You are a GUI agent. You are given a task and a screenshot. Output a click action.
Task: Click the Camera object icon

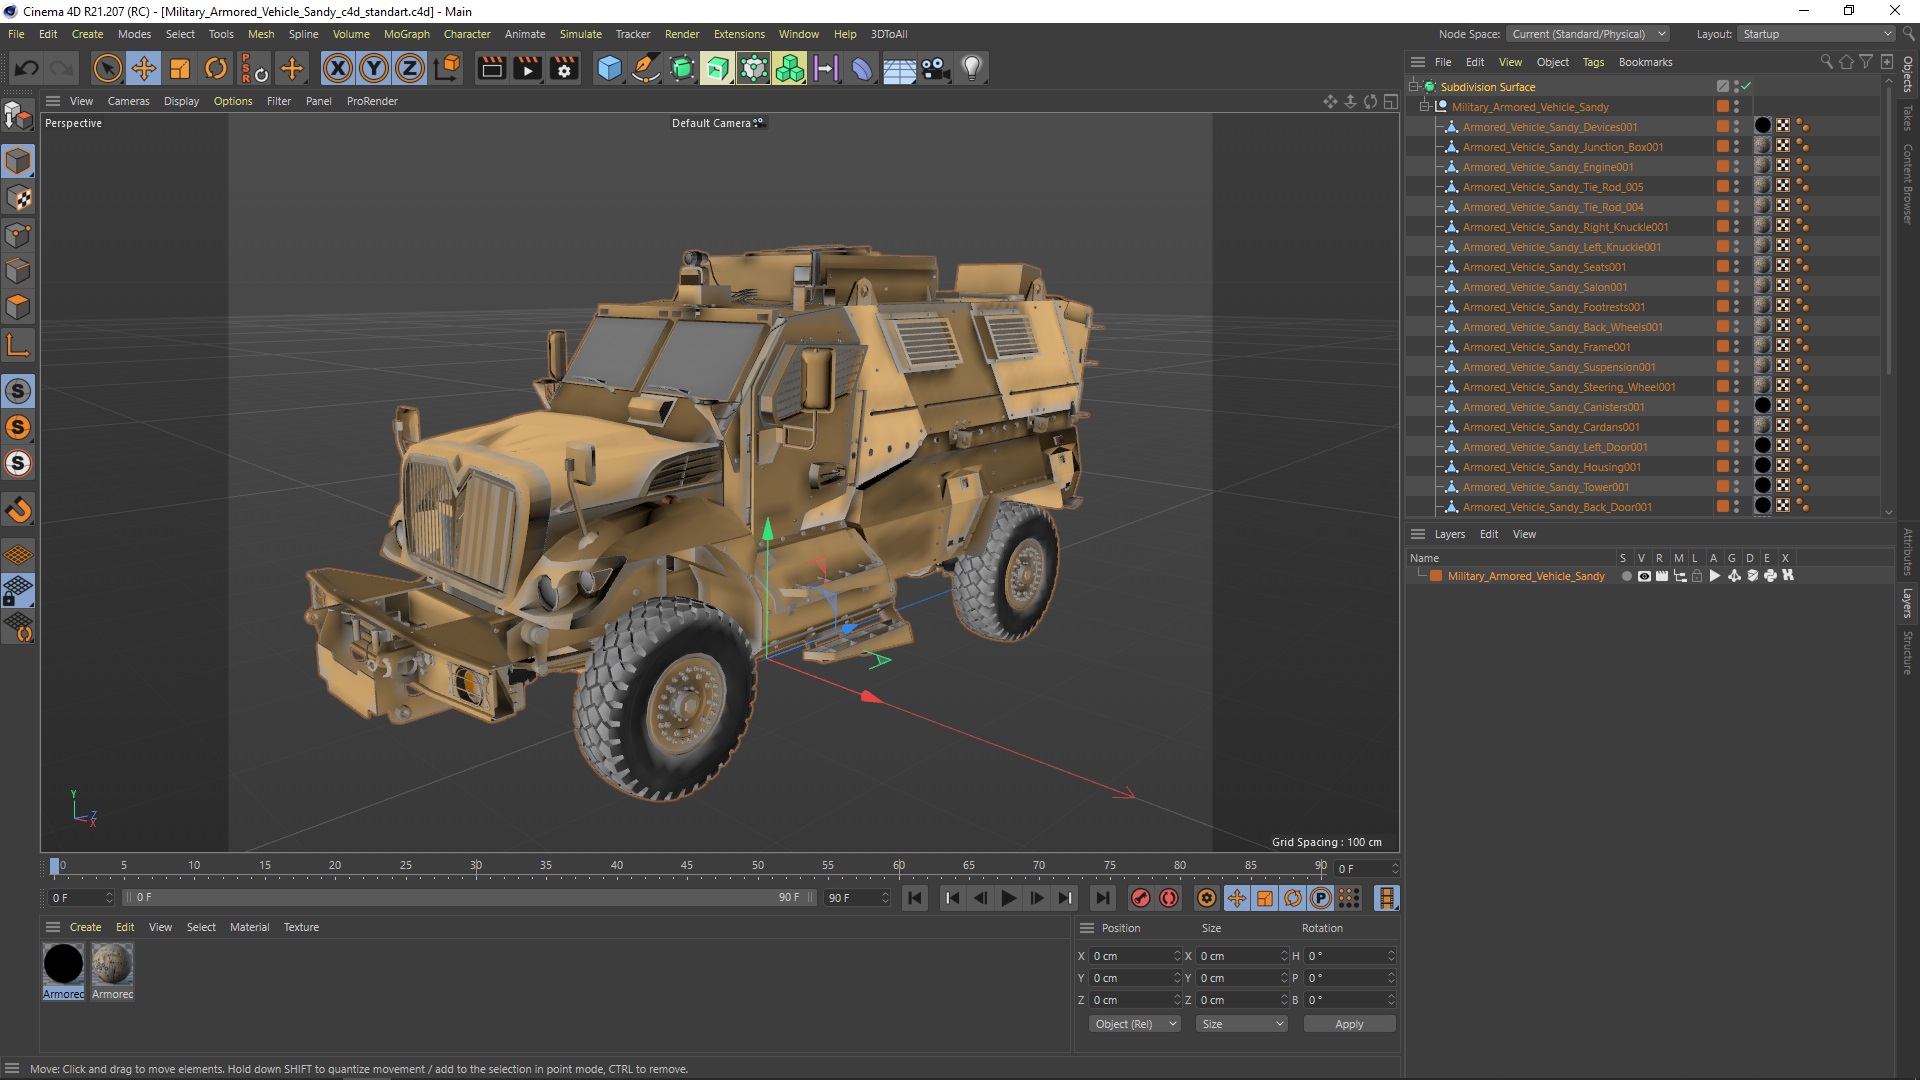tap(935, 68)
